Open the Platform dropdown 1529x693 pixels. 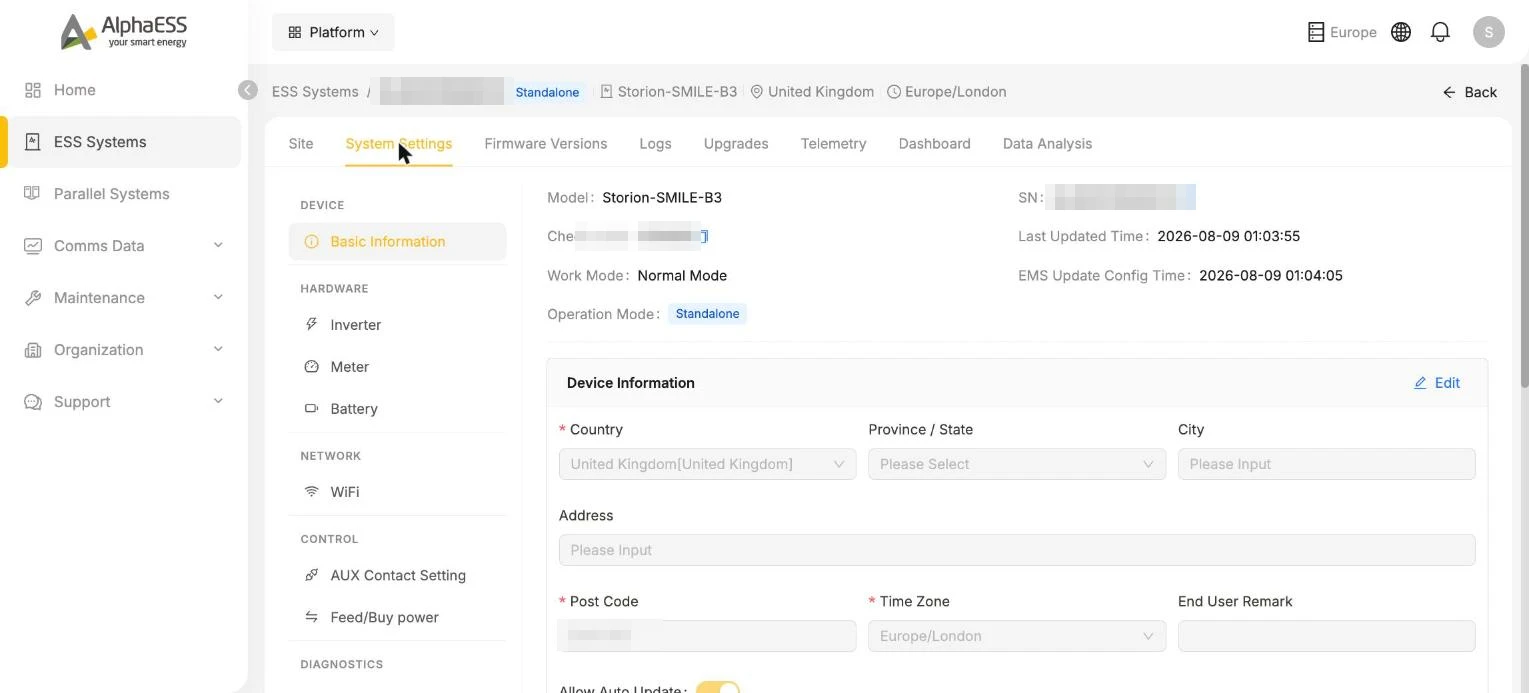pyautogui.click(x=333, y=32)
